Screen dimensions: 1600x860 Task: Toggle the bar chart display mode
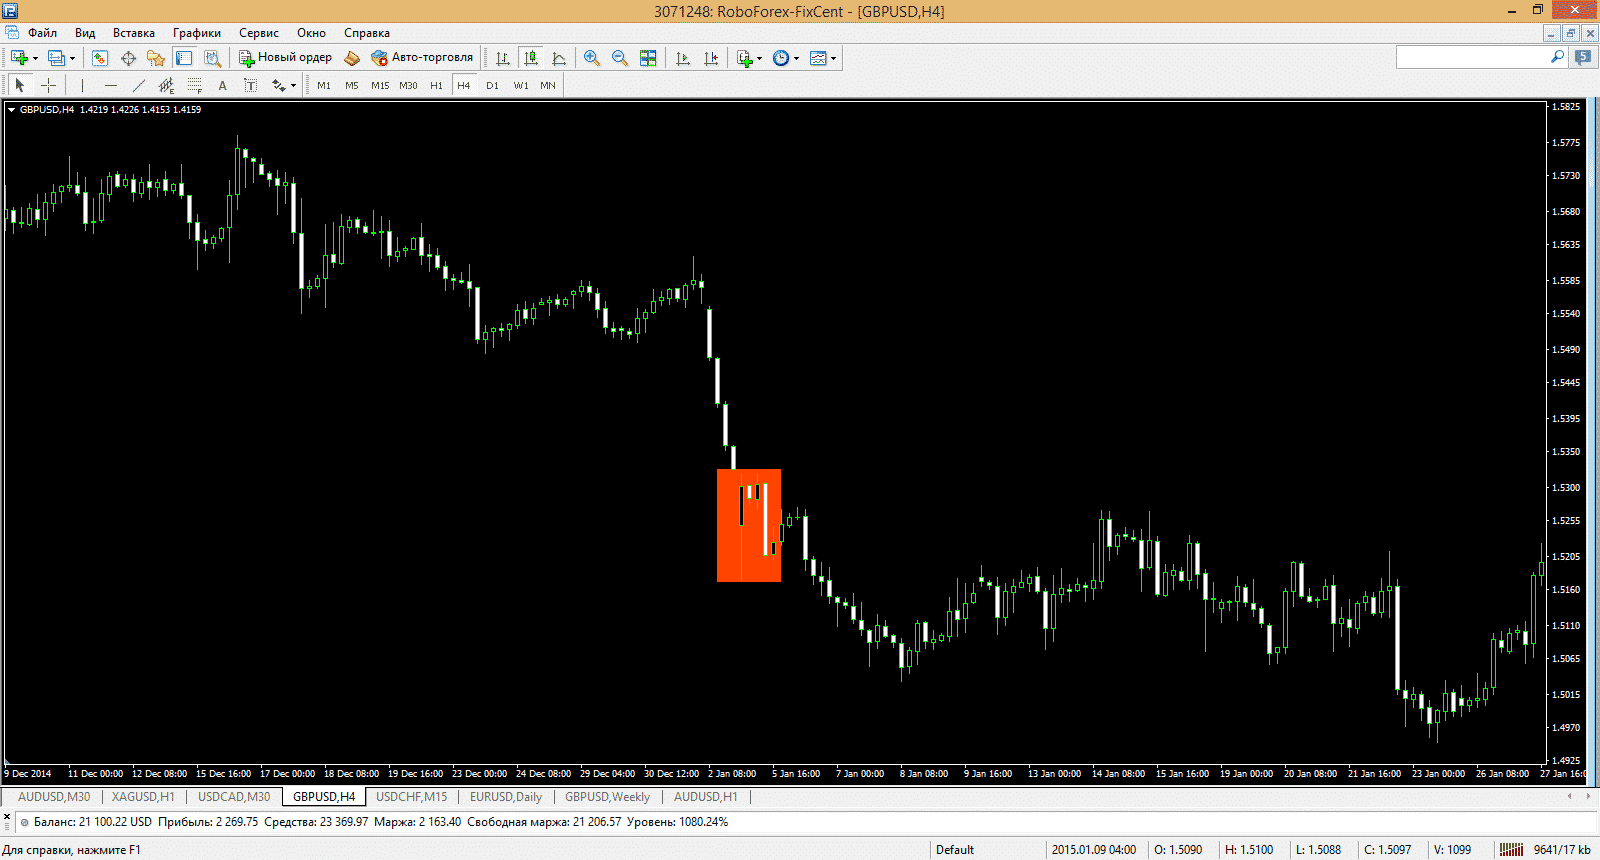[503, 58]
